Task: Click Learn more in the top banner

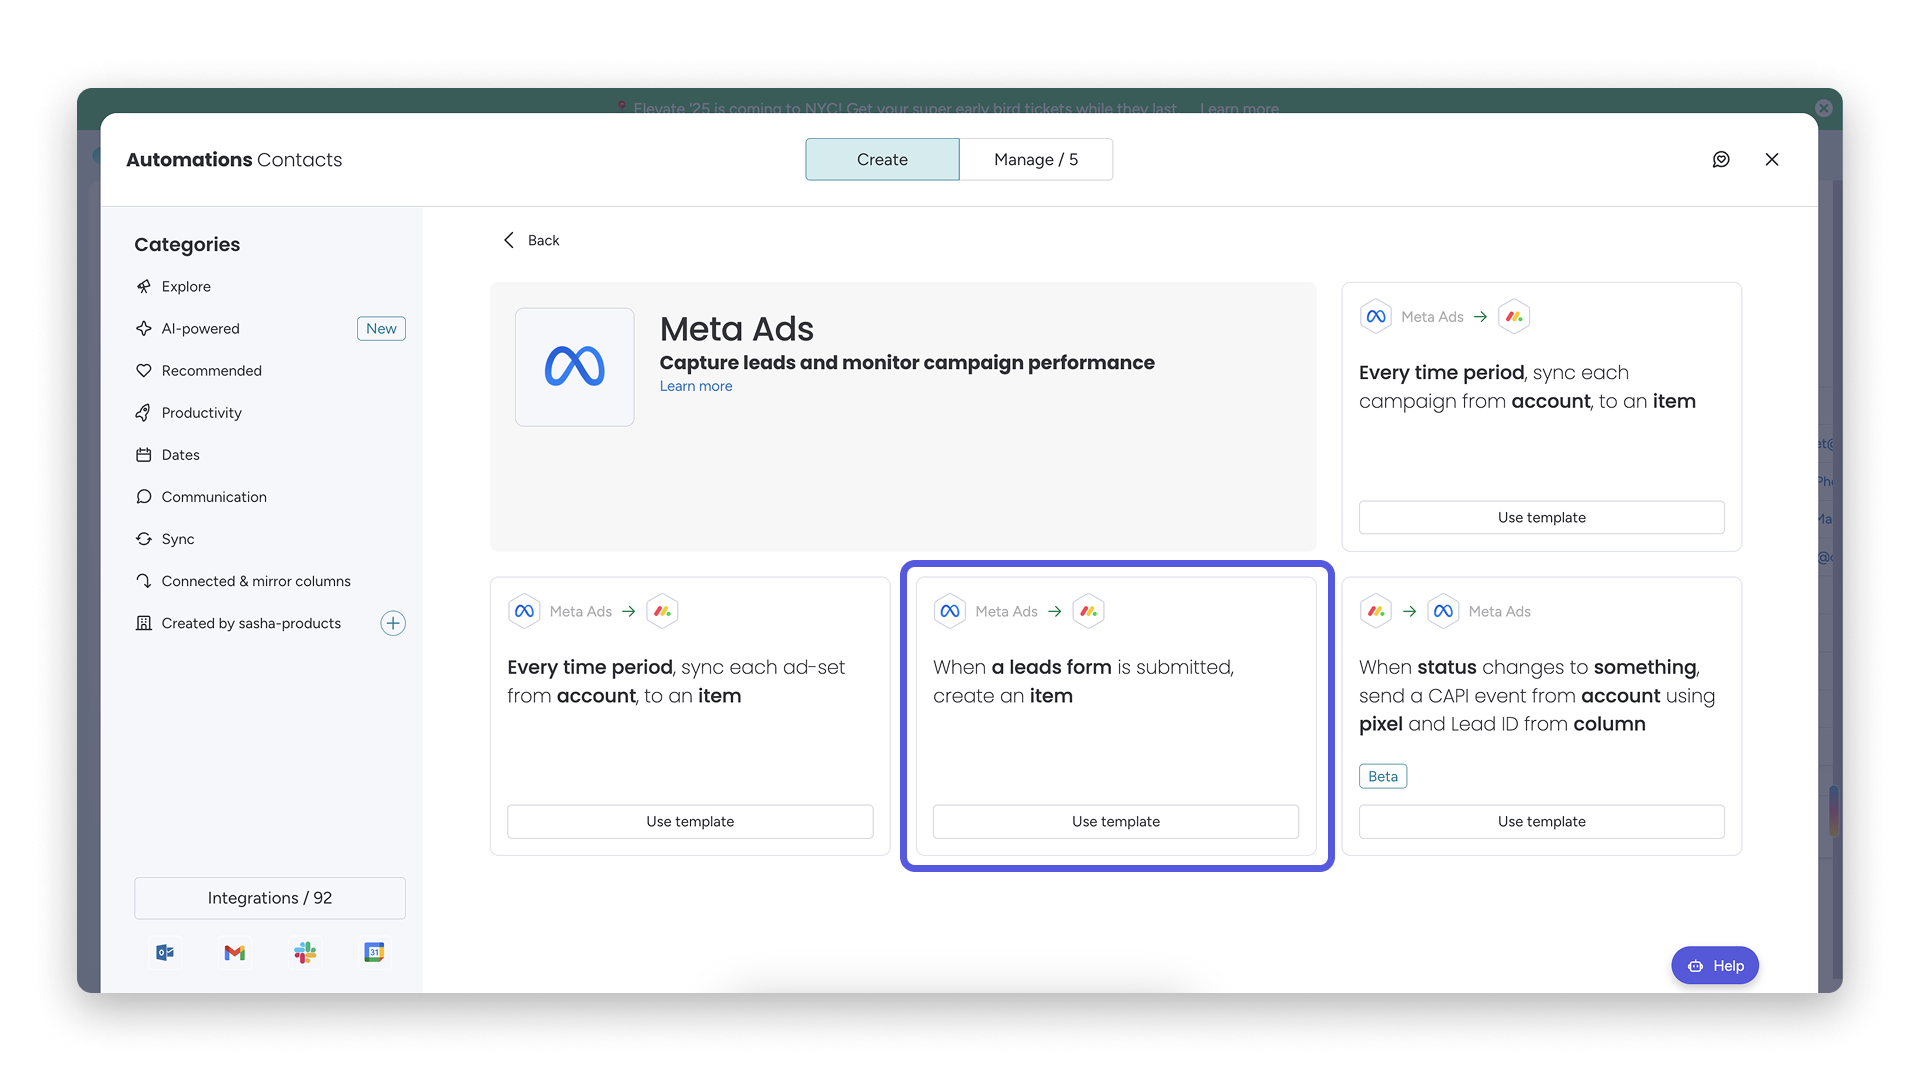Action: click(x=1239, y=108)
